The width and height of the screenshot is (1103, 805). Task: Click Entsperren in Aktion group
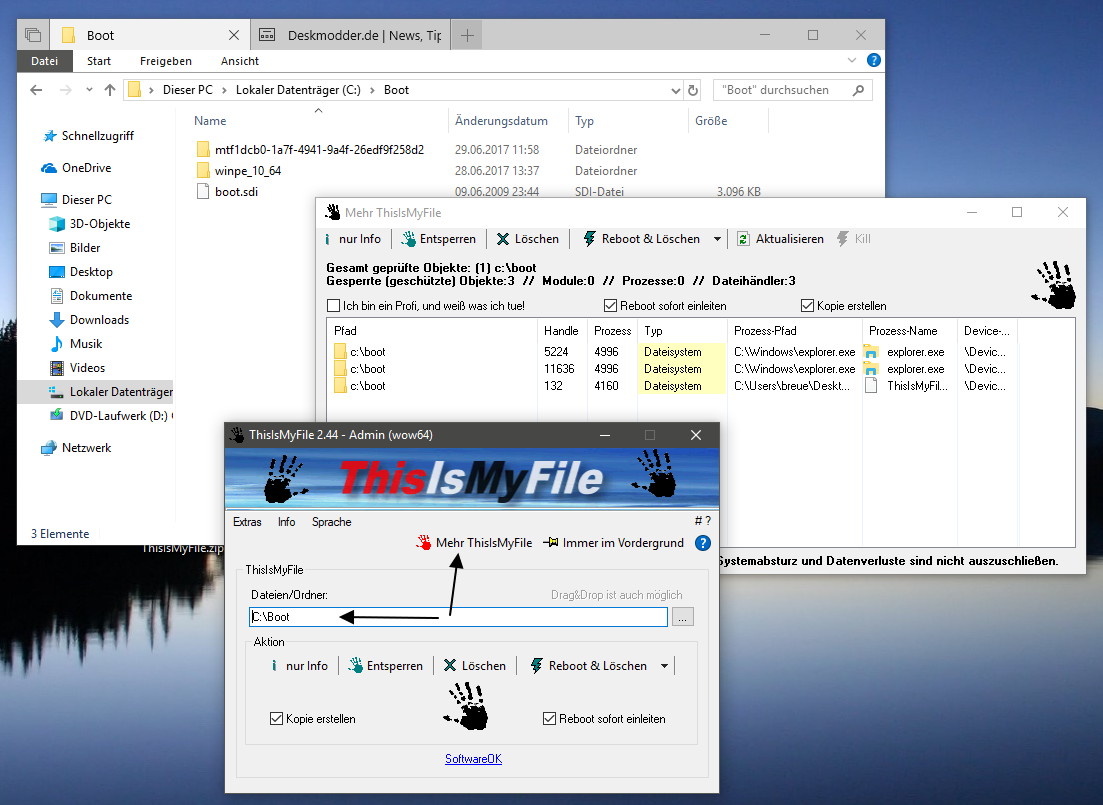(386, 666)
